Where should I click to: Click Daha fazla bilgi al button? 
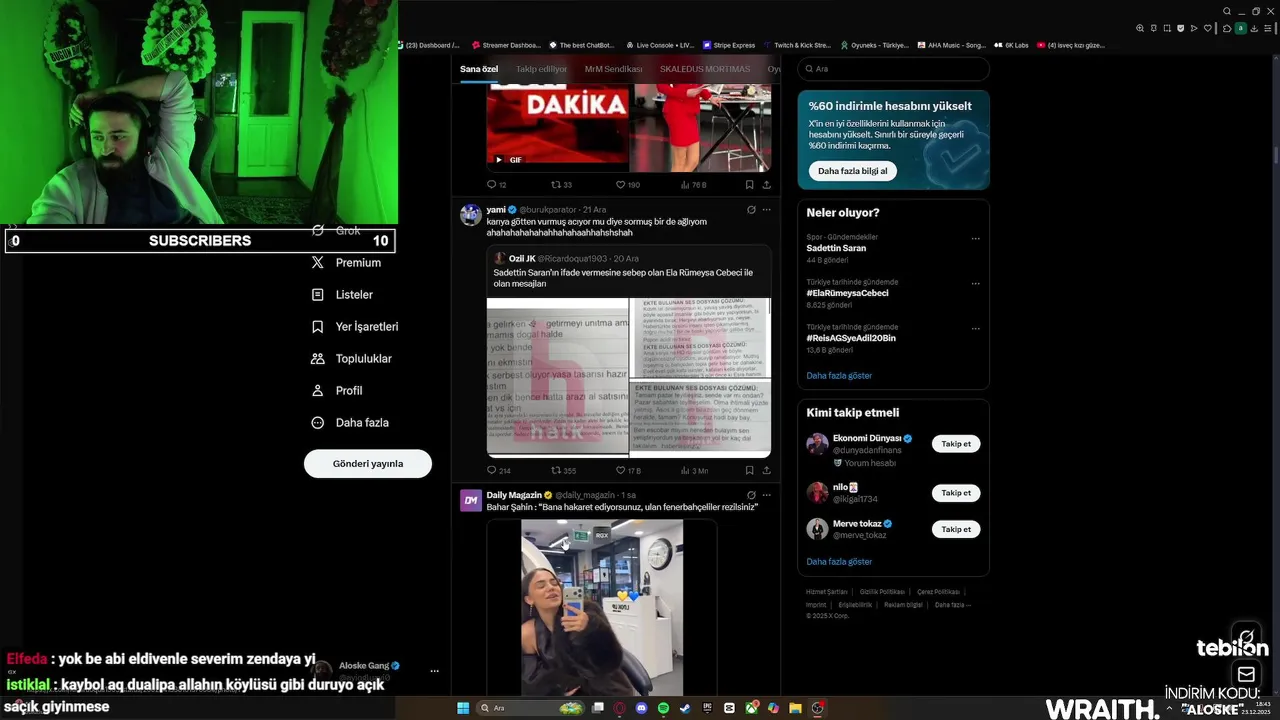click(853, 171)
